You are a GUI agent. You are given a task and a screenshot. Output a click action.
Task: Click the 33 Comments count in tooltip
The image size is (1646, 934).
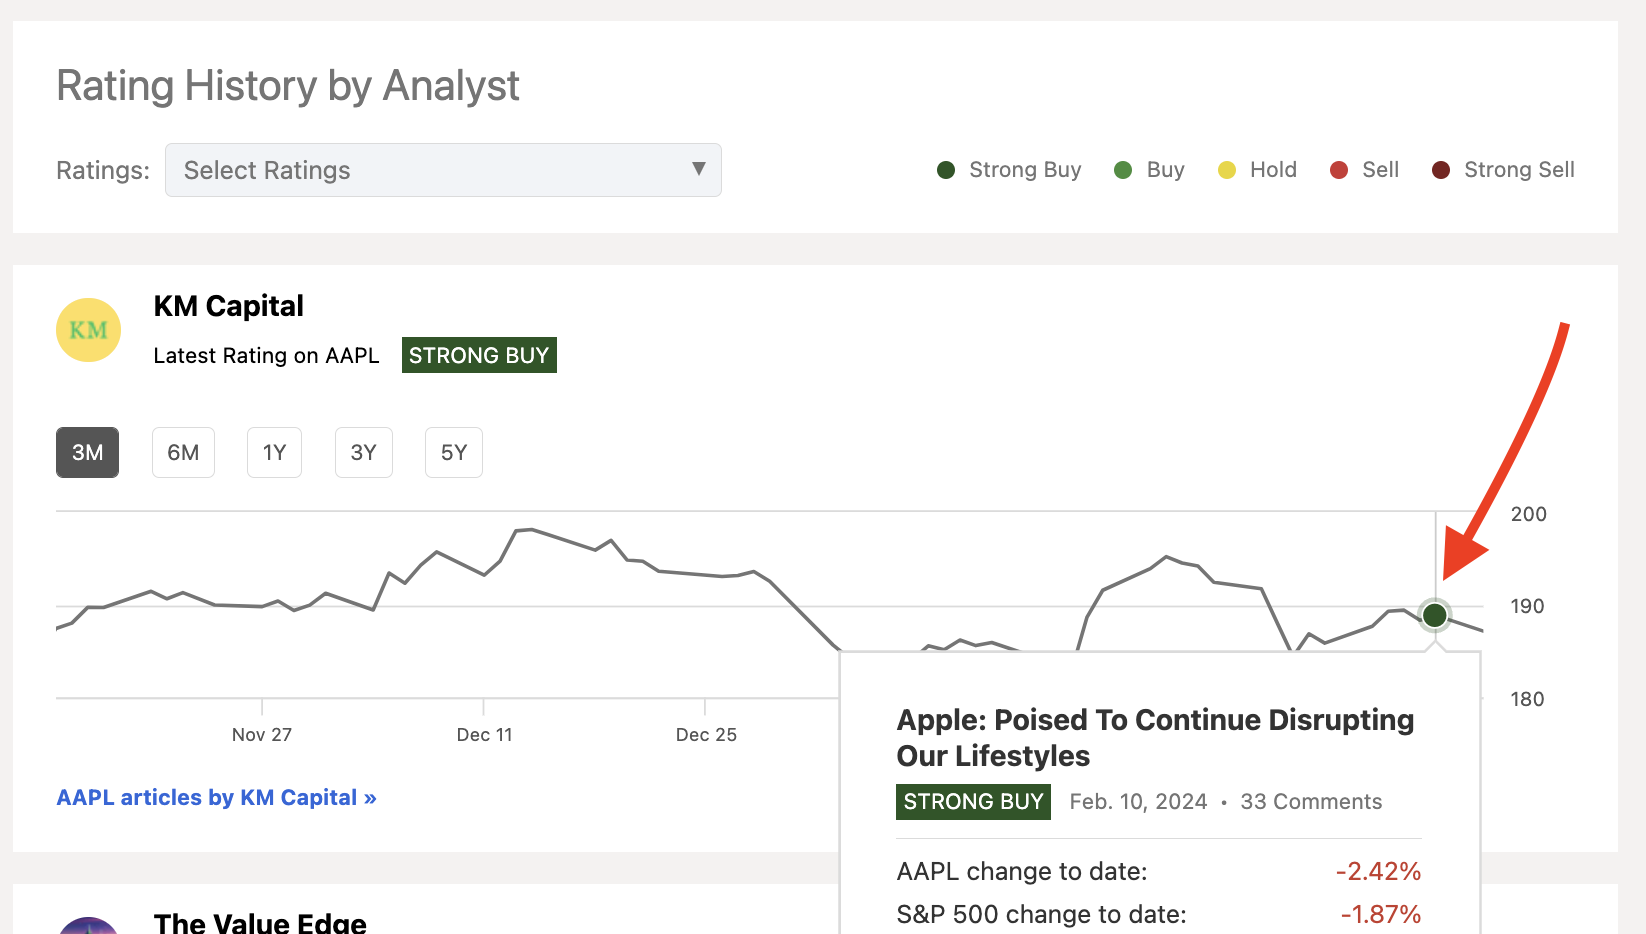tap(1311, 801)
